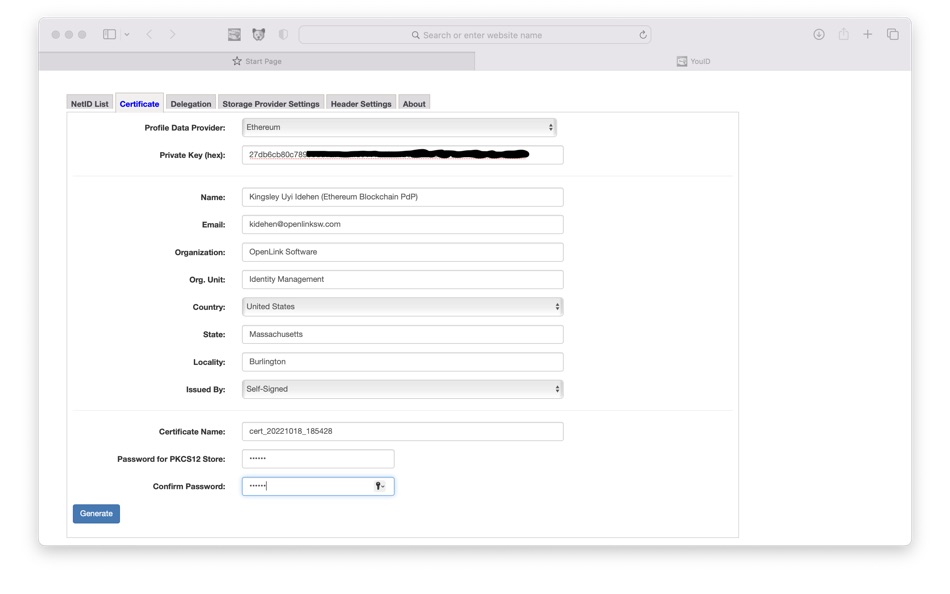Add a new tab with plus icon
The width and height of the screenshot is (950, 594).
coord(868,35)
